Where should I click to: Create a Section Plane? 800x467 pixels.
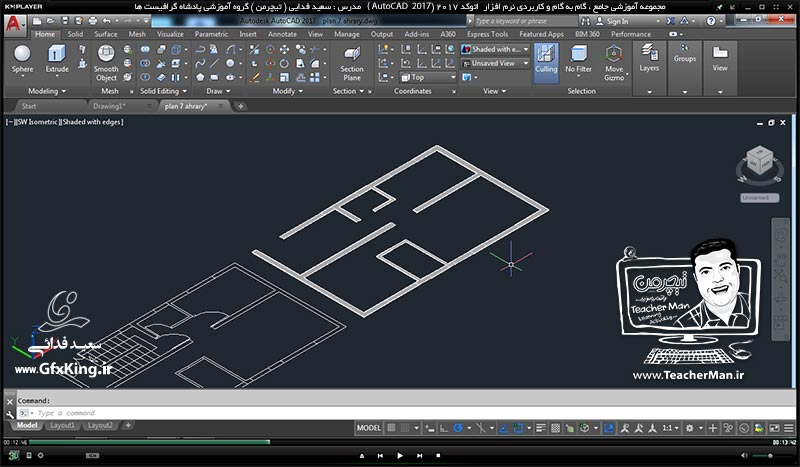click(x=352, y=63)
